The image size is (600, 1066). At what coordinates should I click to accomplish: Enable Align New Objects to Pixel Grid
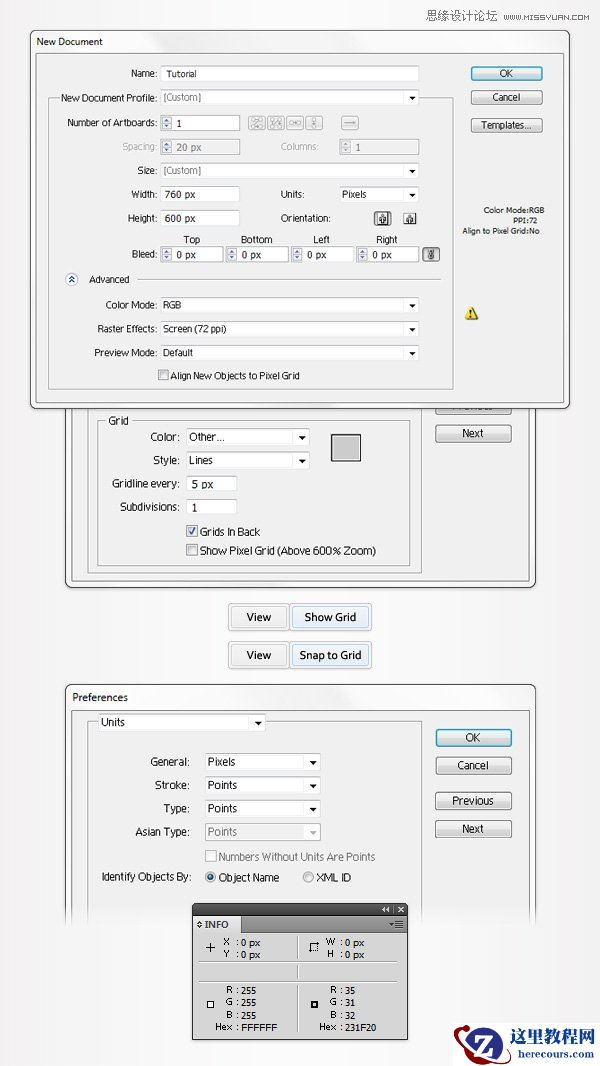click(163, 375)
